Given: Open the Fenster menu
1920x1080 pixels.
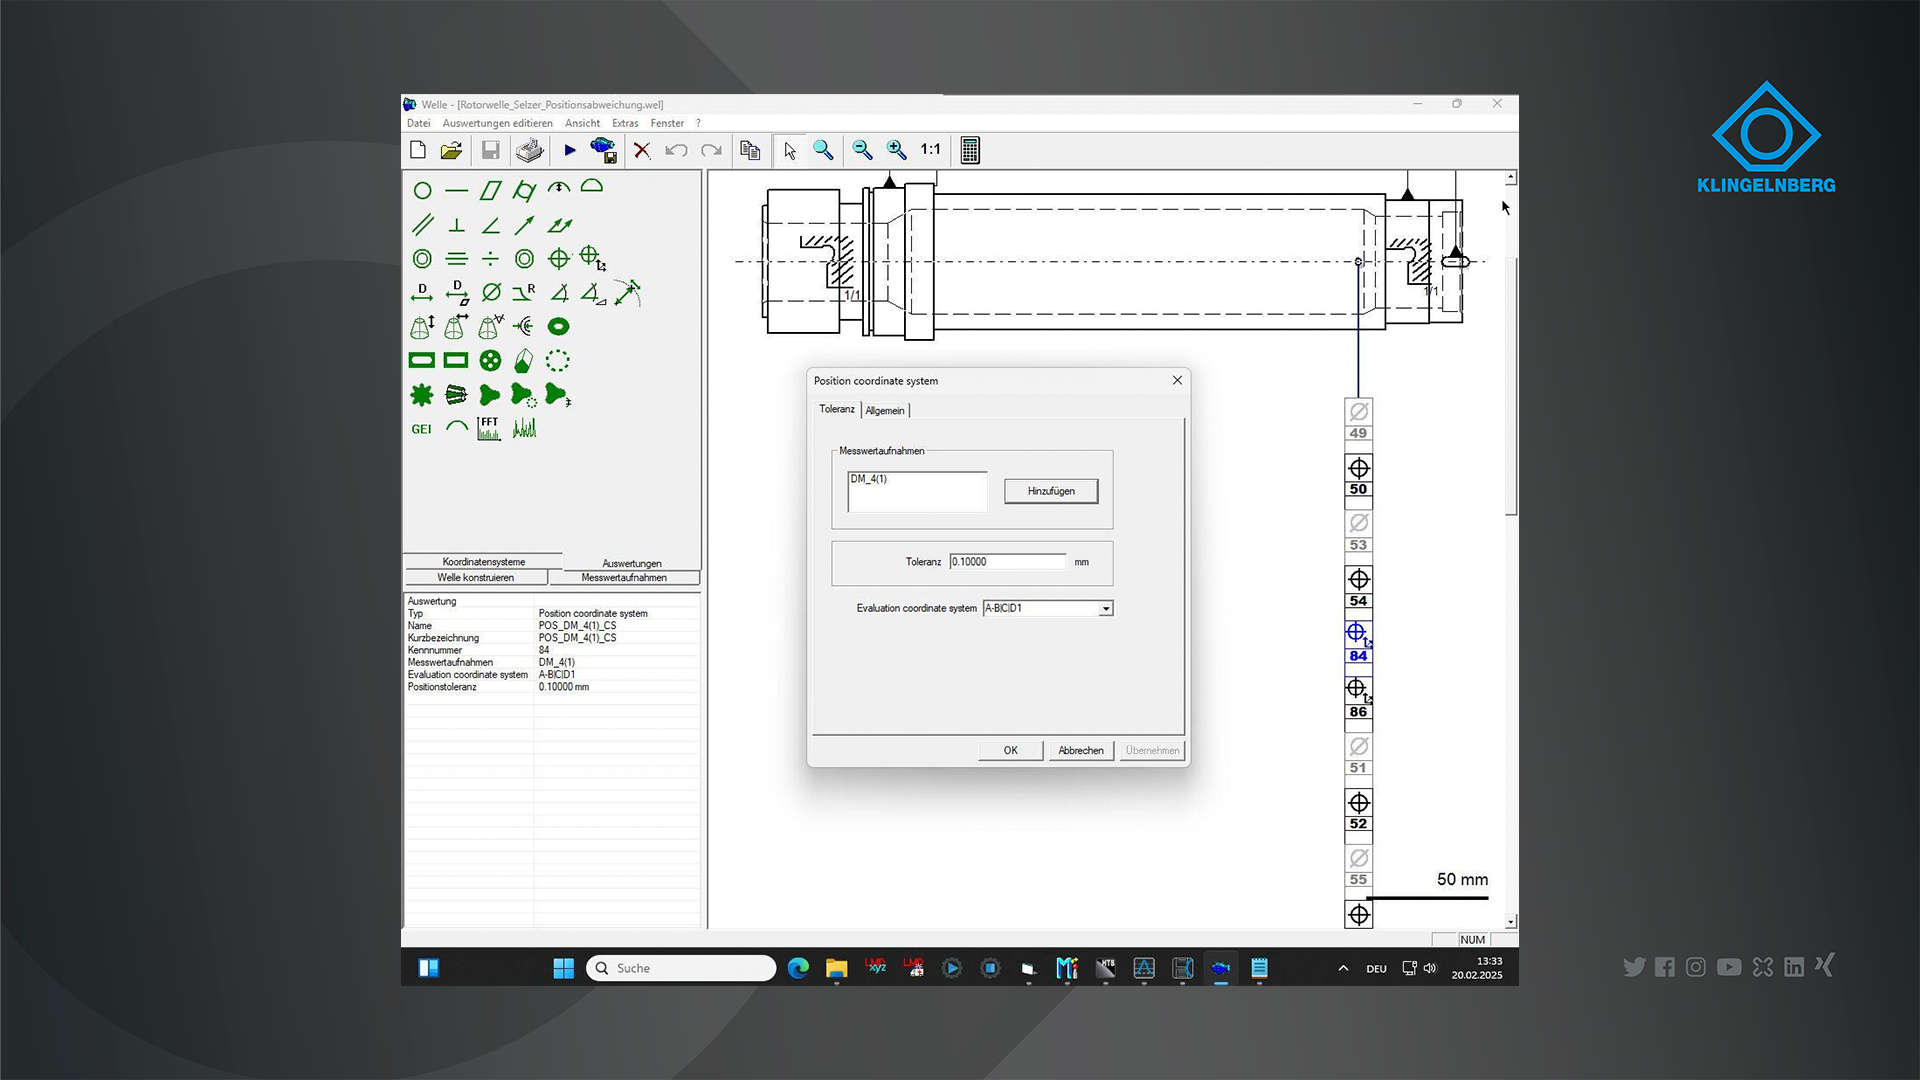Looking at the screenshot, I should point(667,123).
